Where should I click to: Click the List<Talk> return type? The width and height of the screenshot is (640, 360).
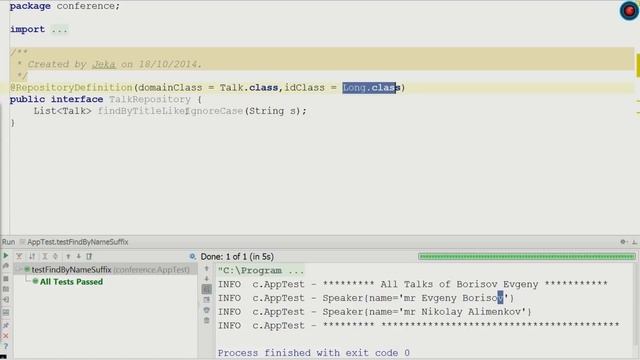click(62, 111)
